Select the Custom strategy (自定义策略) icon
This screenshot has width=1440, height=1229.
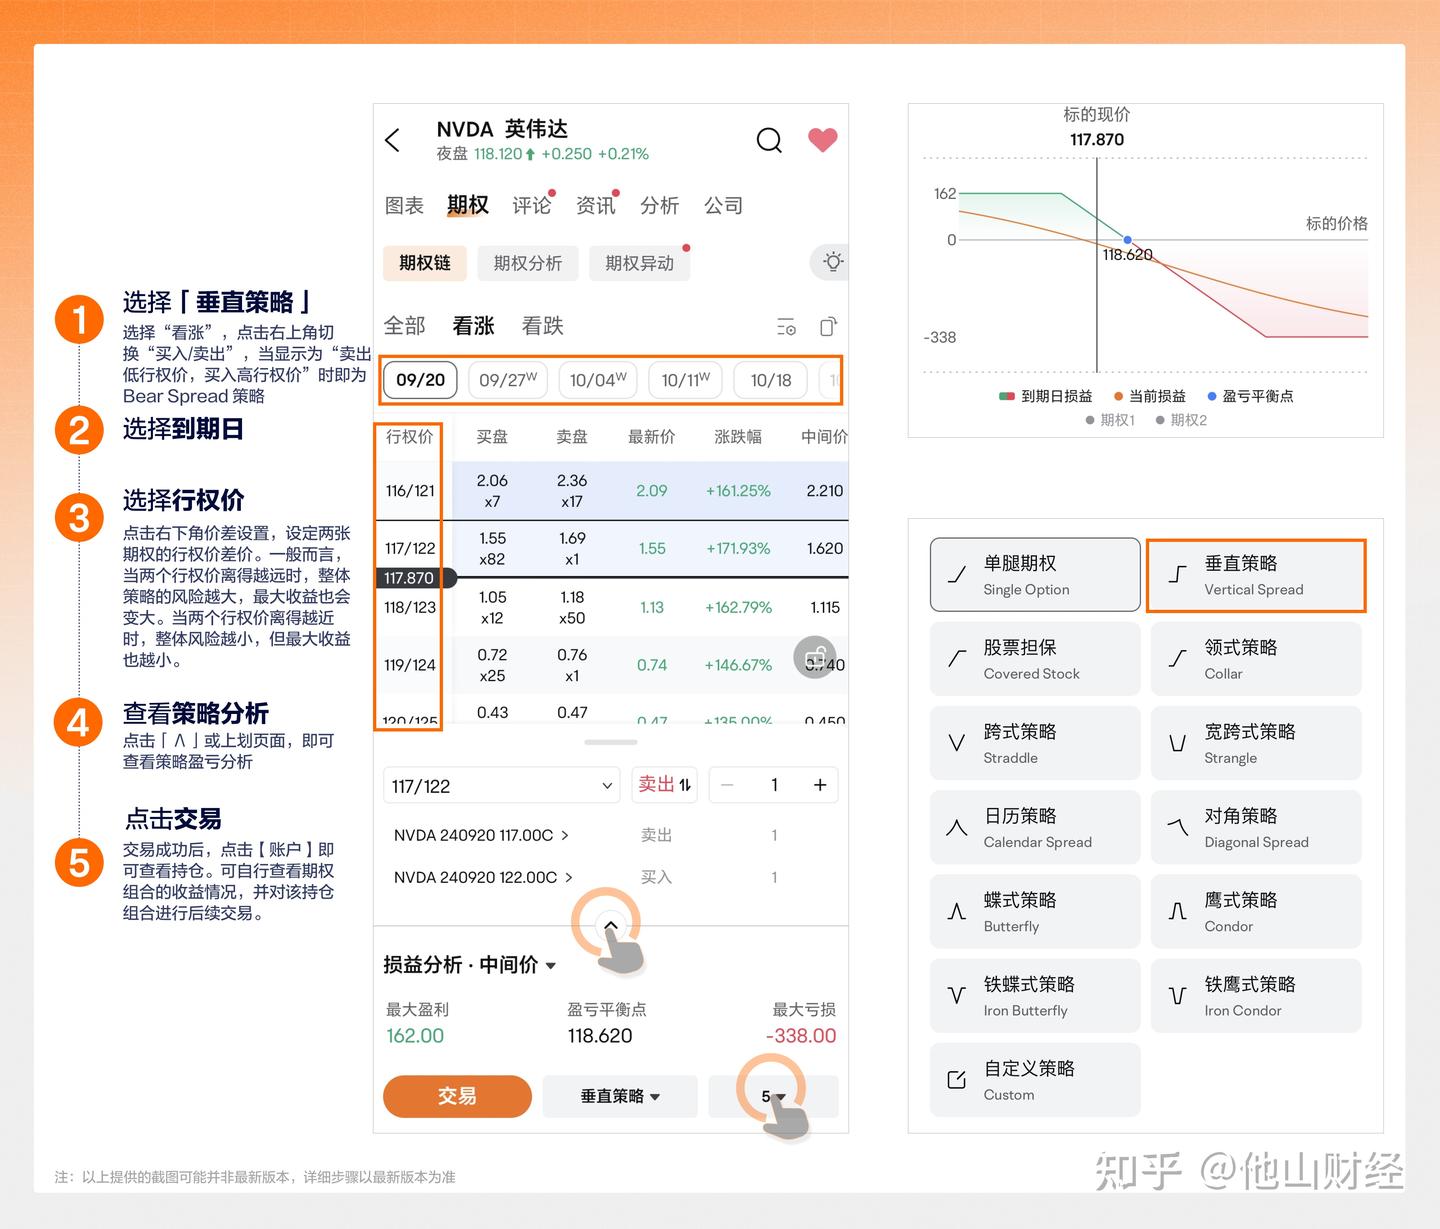[956, 1079]
